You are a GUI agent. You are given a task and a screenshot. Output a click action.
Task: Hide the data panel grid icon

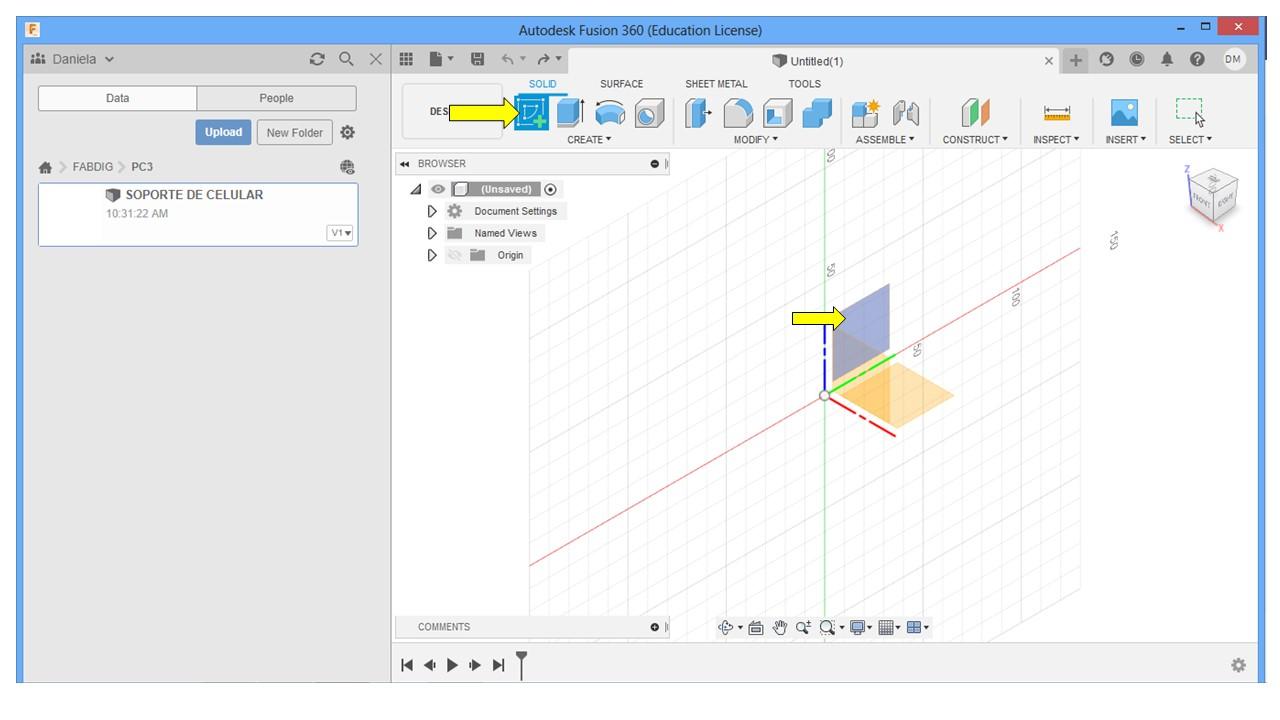tap(406, 60)
